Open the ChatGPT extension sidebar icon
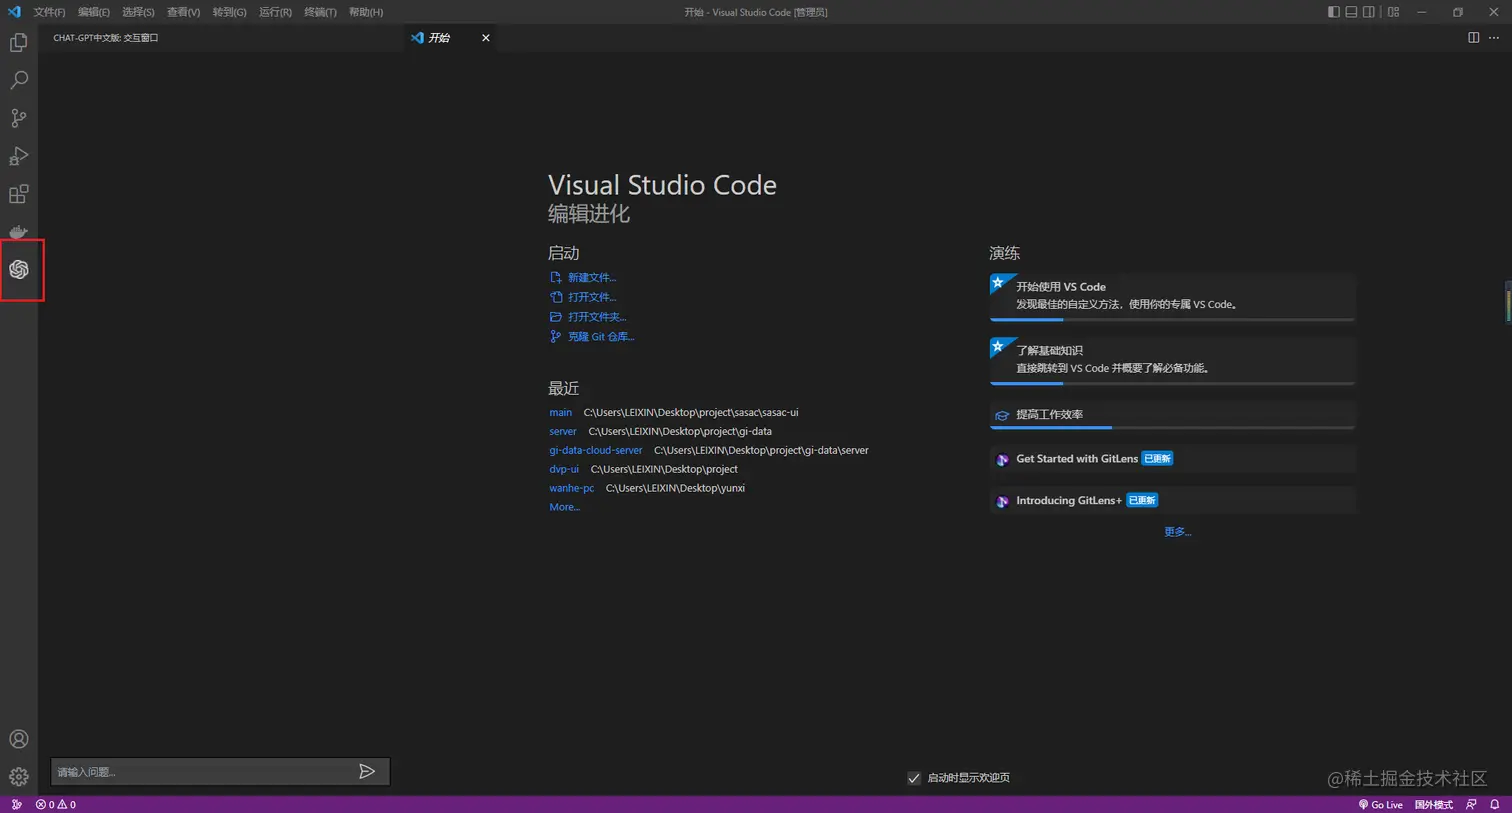 click(x=19, y=269)
